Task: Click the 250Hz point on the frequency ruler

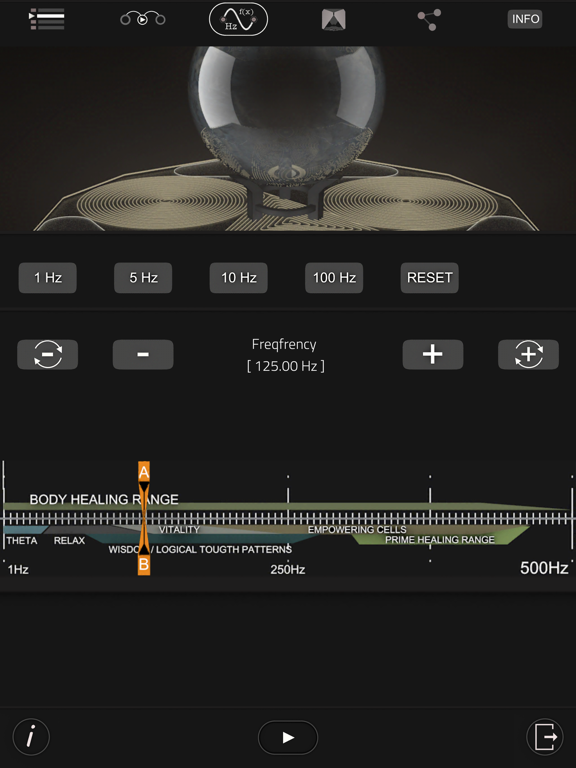Action: point(288,570)
